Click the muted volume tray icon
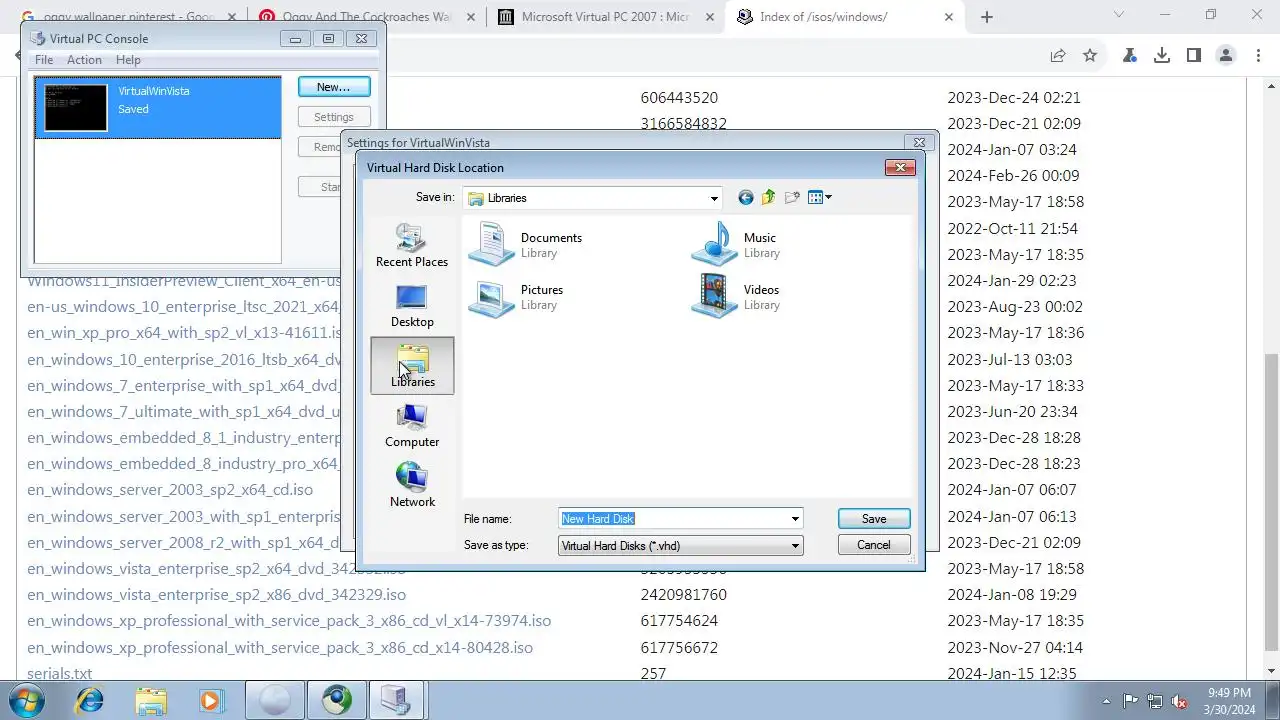 point(1179,701)
